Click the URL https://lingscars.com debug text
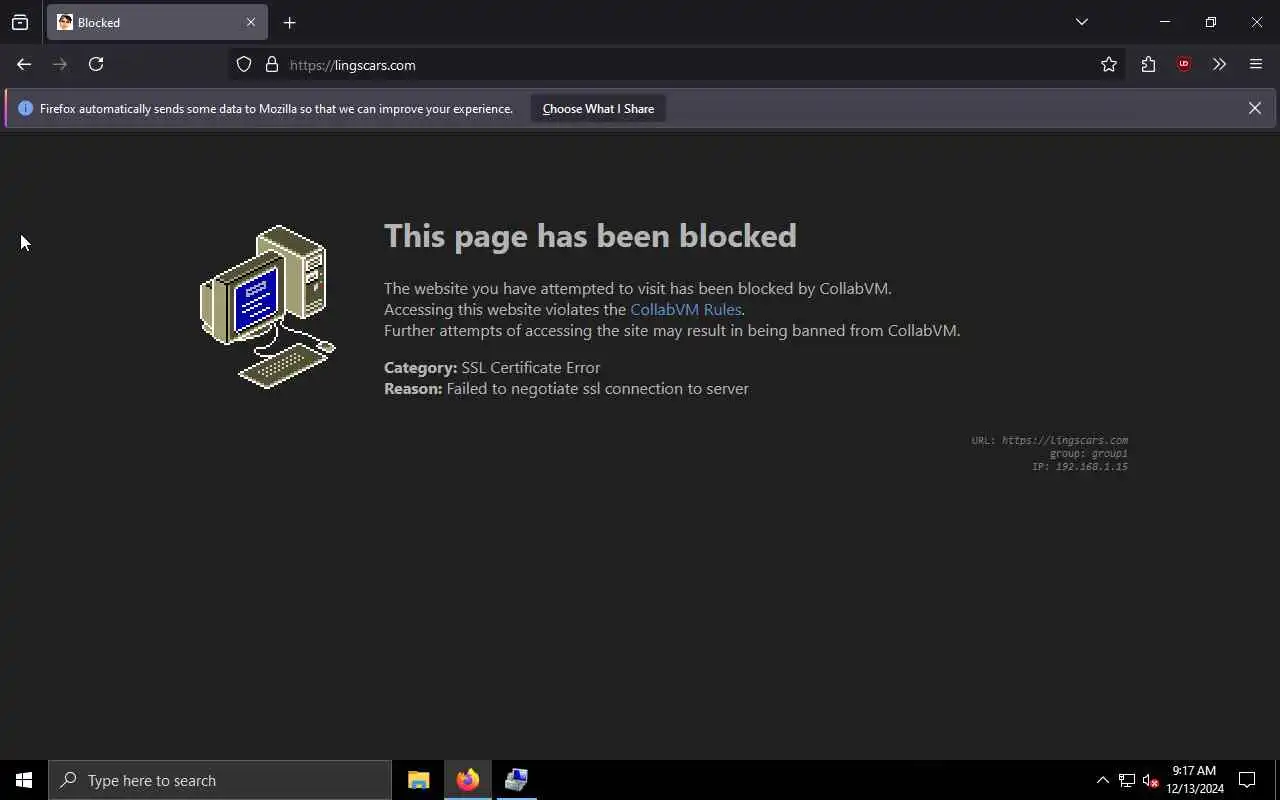The width and height of the screenshot is (1280, 800). [x=1049, y=440]
